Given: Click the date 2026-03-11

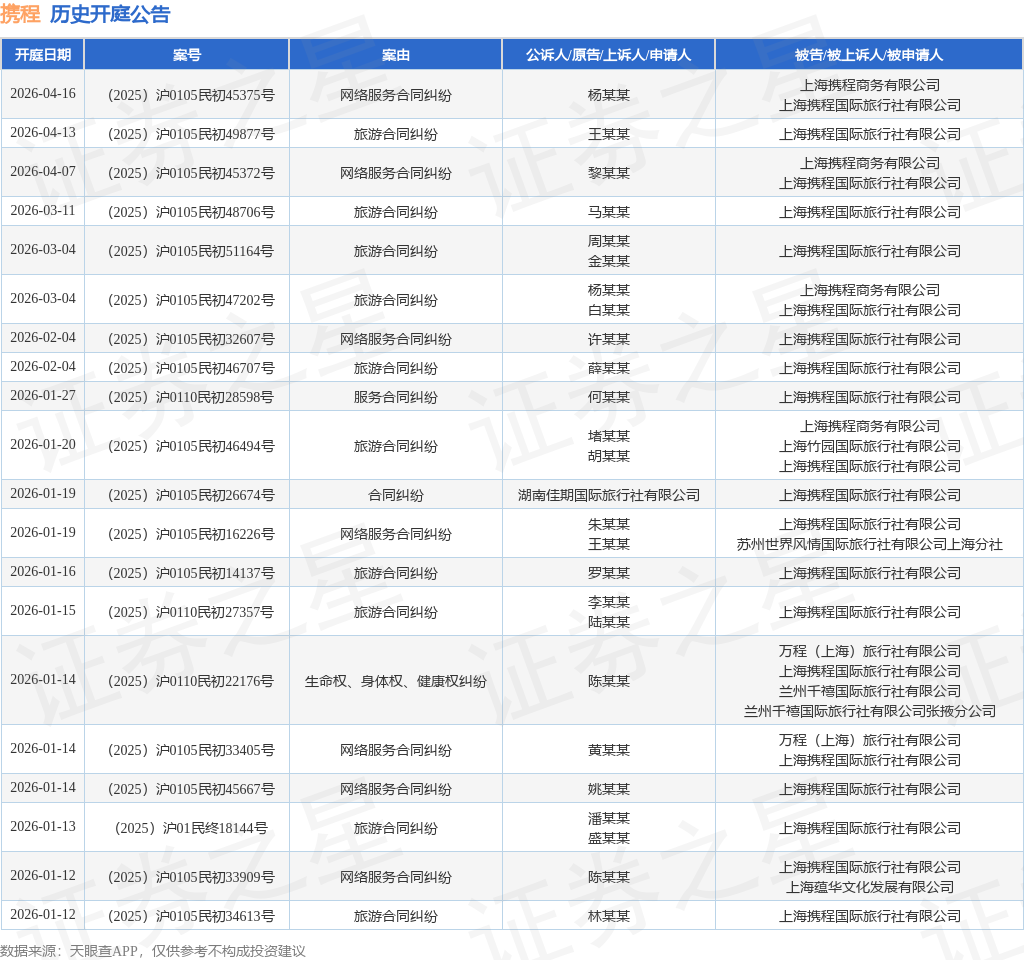Looking at the screenshot, I should (43, 210).
